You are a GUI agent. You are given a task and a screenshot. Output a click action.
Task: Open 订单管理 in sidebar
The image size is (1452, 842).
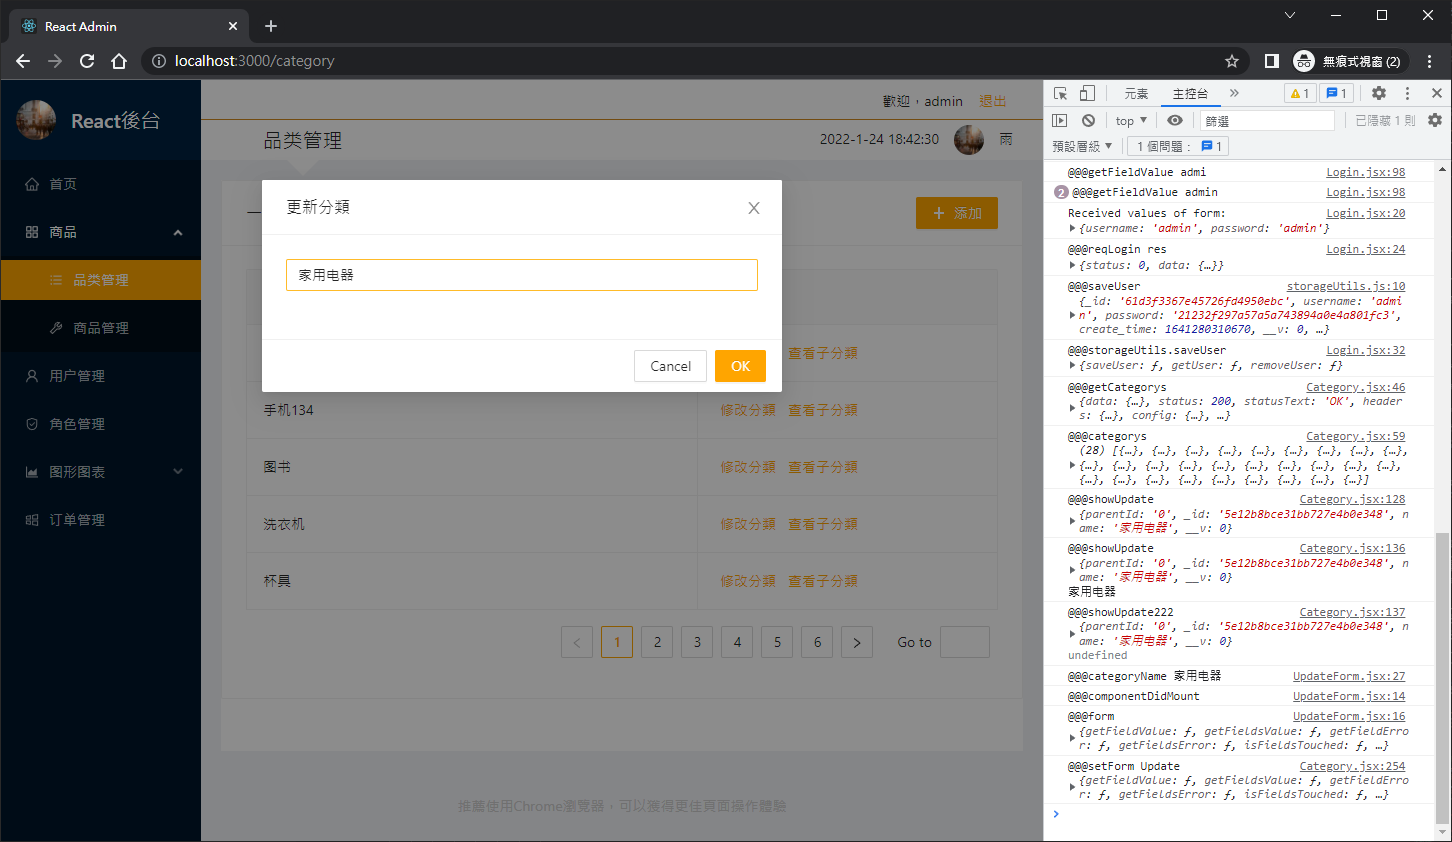click(x=100, y=520)
